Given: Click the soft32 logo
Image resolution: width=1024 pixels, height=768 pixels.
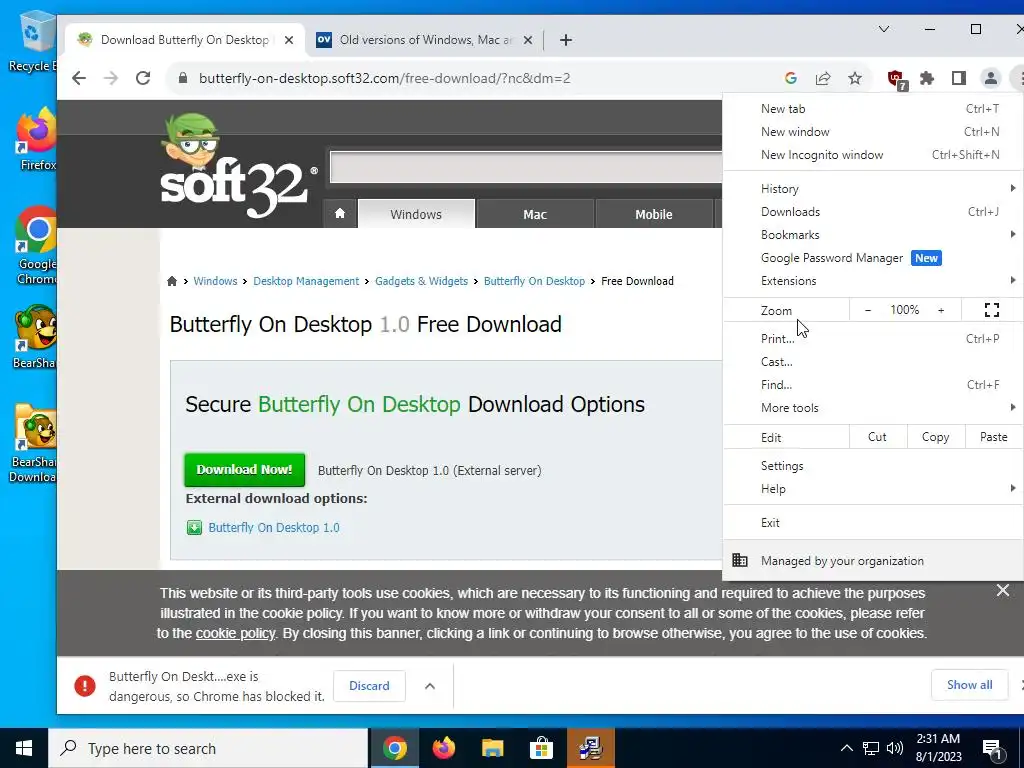Looking at the screenshot, I should tap(239, 167).
